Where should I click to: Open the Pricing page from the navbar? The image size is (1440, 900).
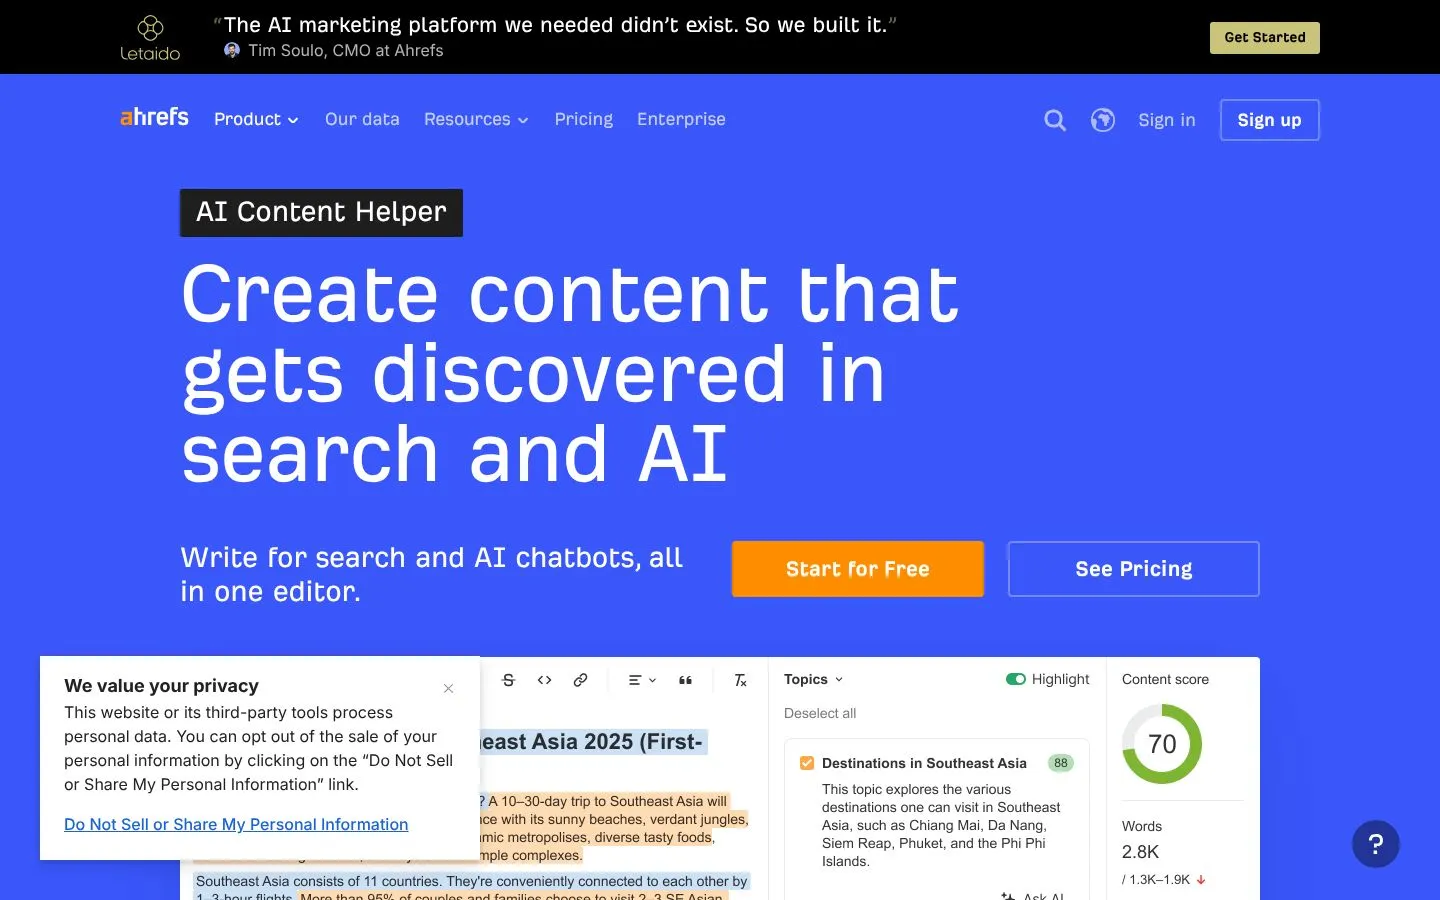pos(584,119)
